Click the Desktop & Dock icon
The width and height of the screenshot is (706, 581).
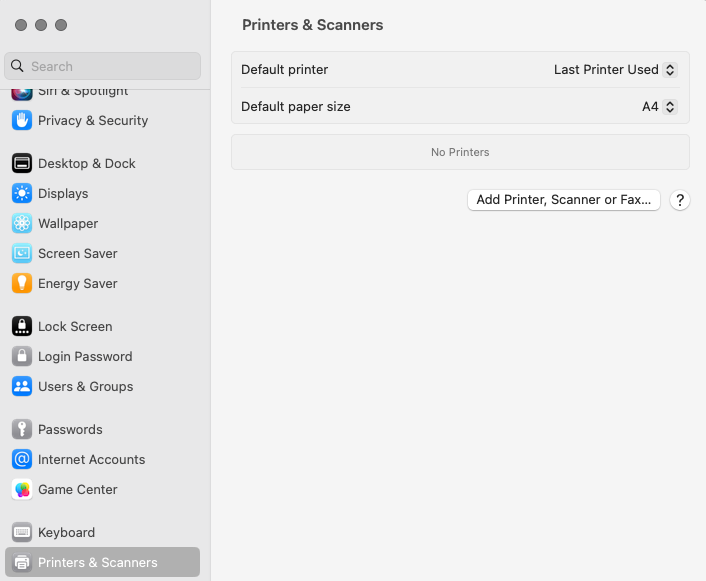tap(22, 163)
